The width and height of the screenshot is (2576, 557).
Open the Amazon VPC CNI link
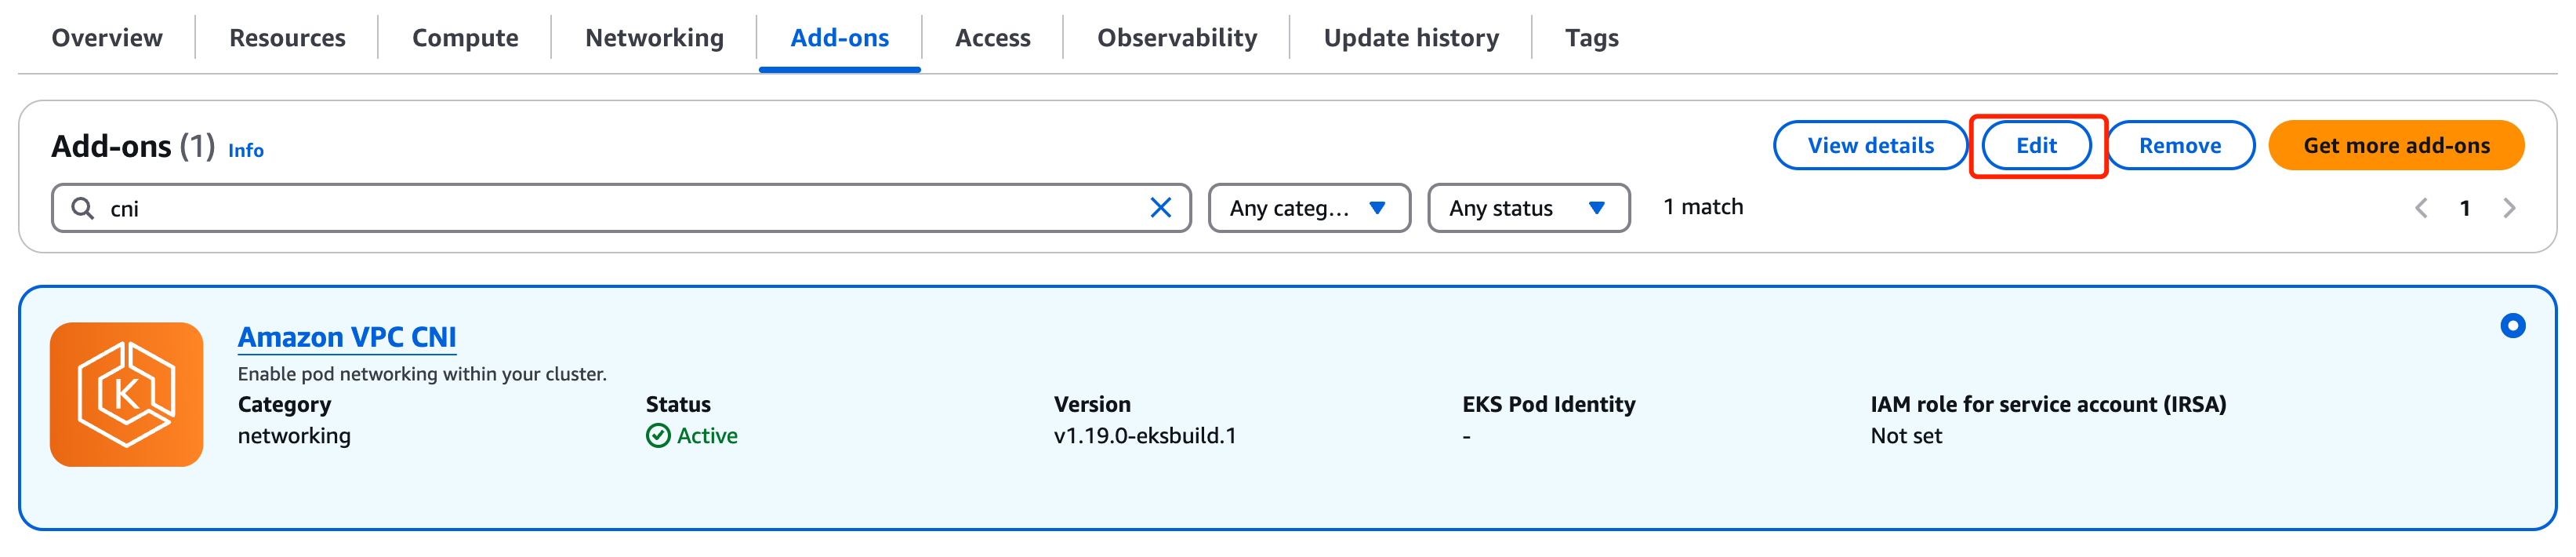pos(347,338)
